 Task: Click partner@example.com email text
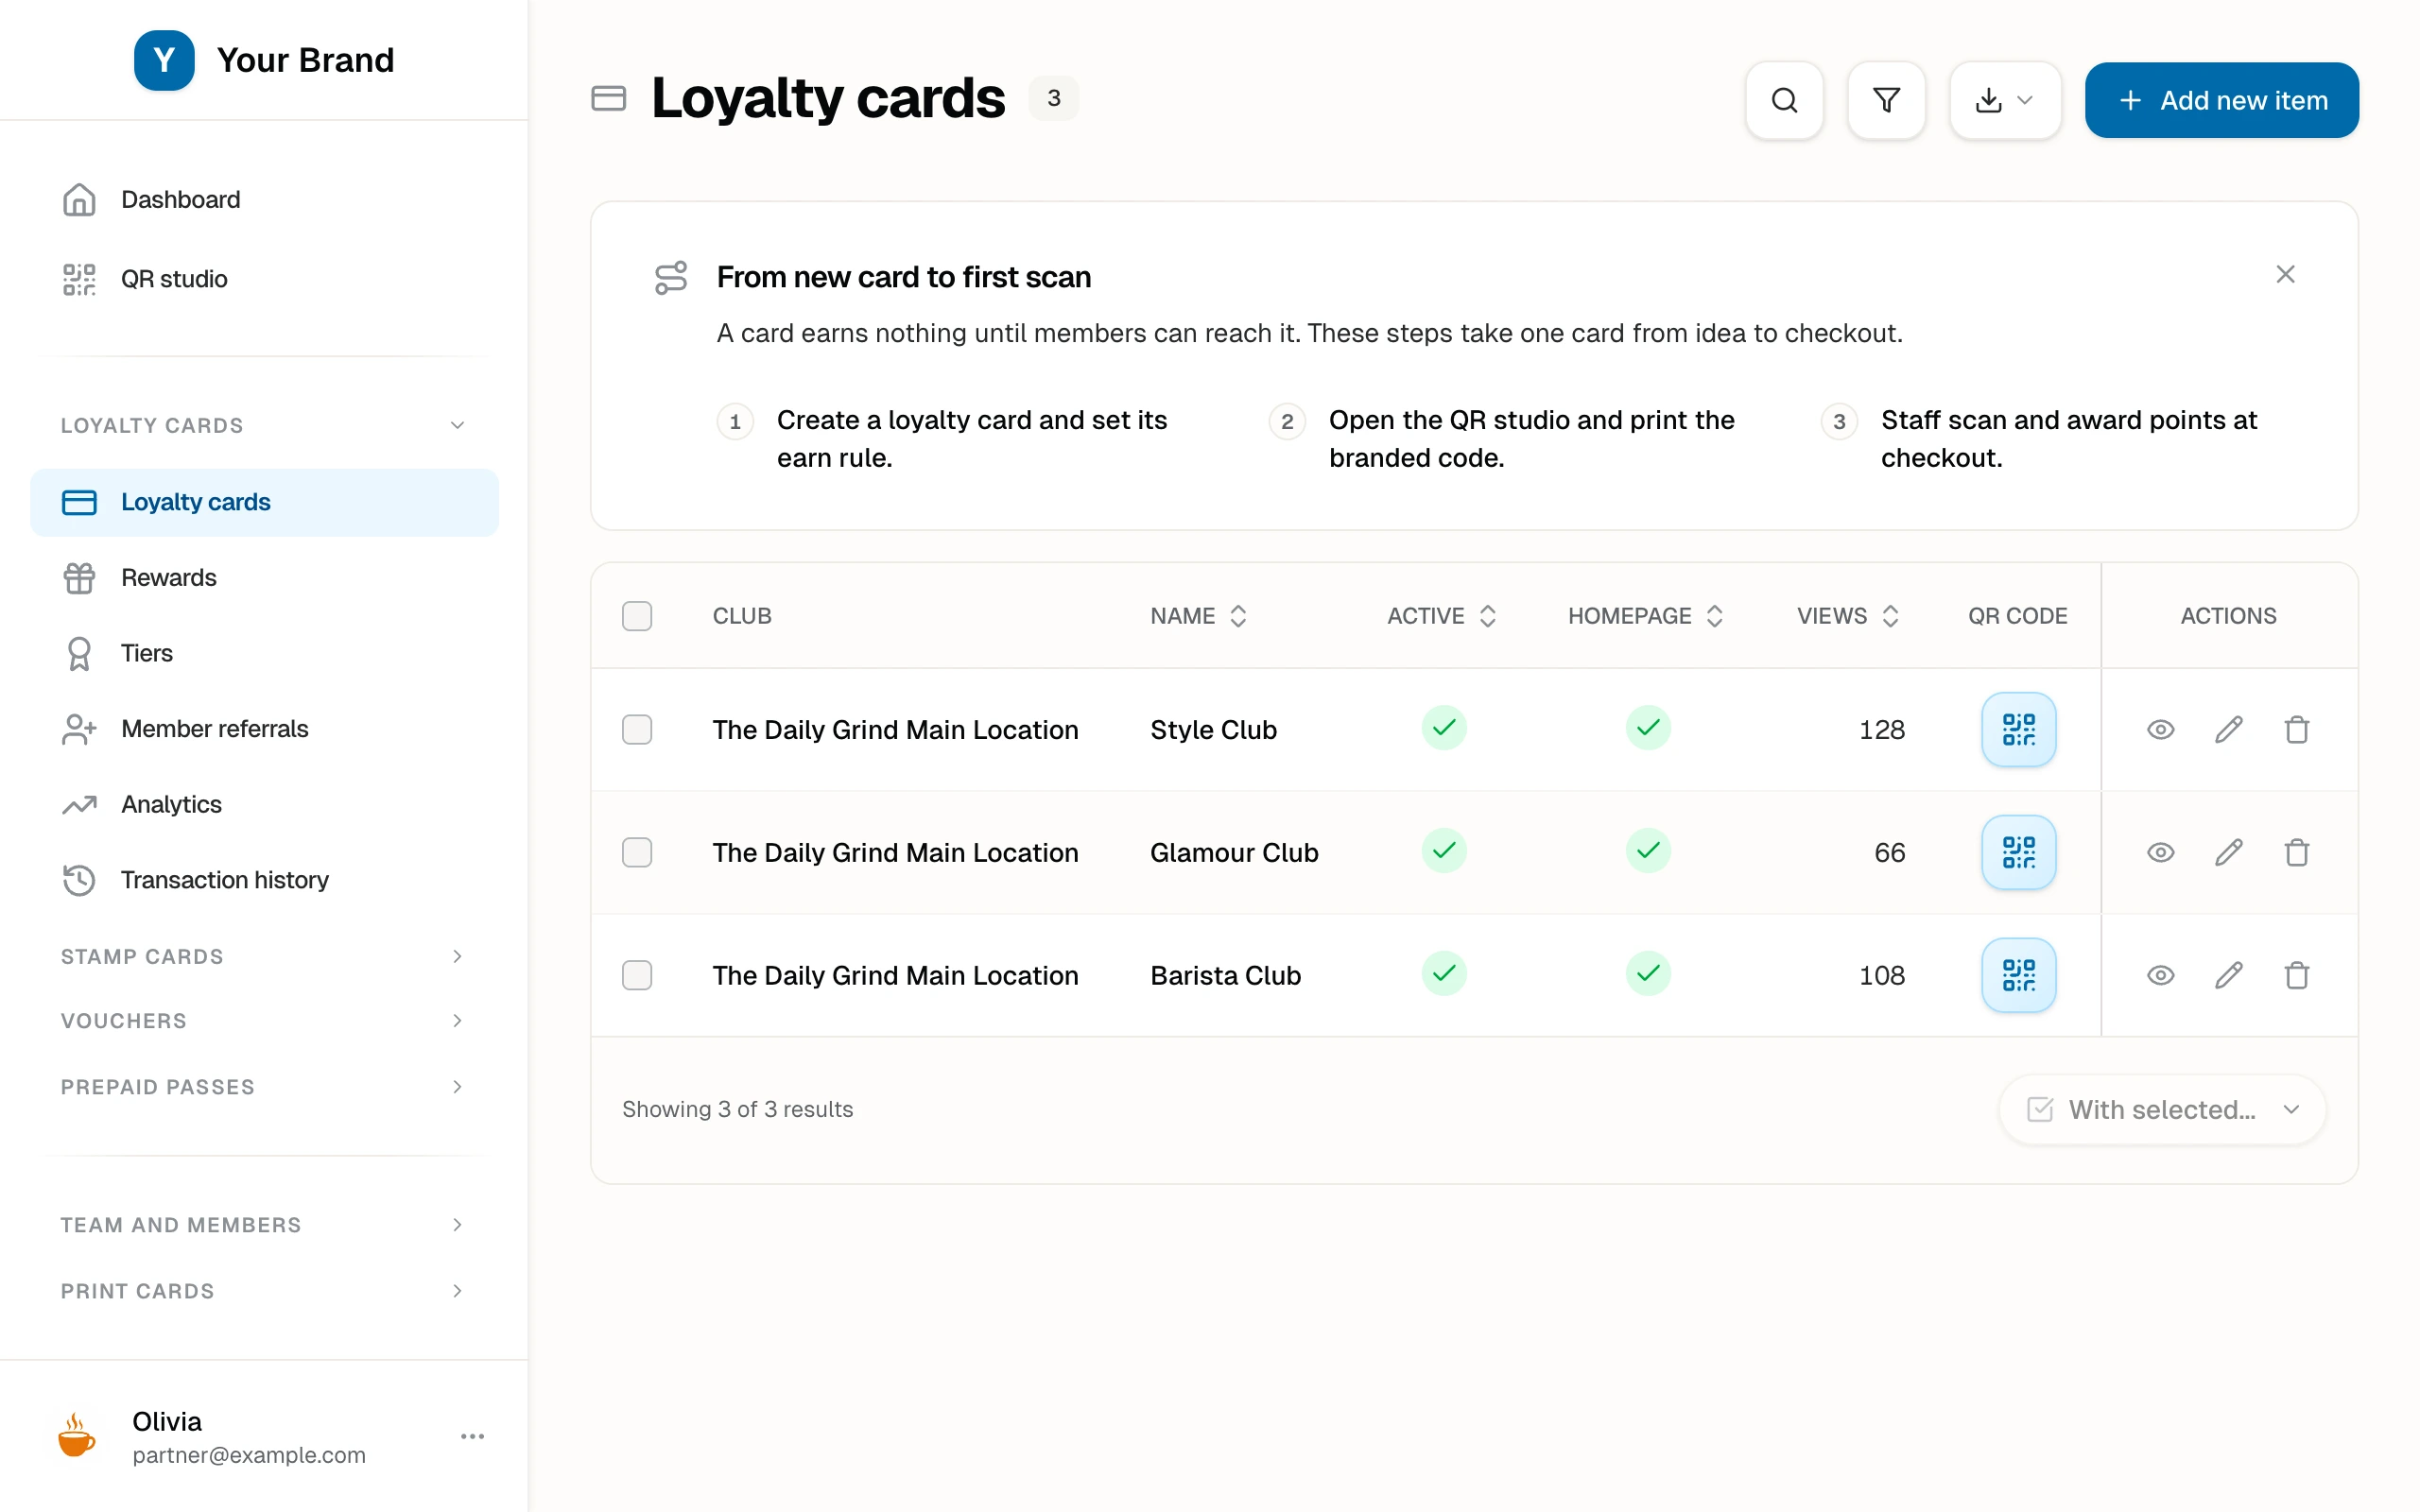point(249,1455)
